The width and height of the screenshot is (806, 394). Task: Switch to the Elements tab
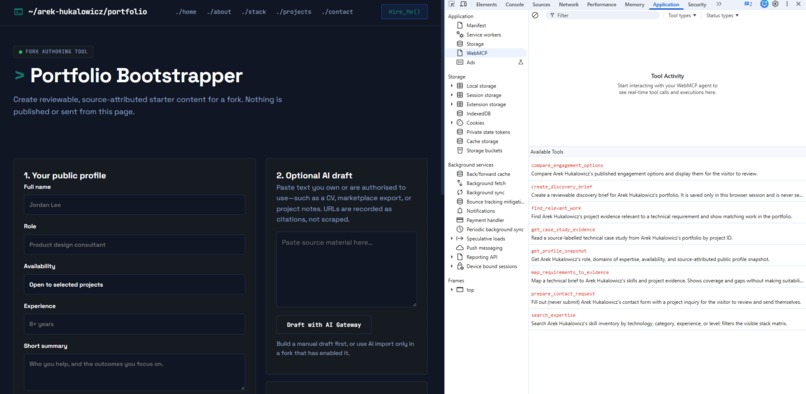486,4
